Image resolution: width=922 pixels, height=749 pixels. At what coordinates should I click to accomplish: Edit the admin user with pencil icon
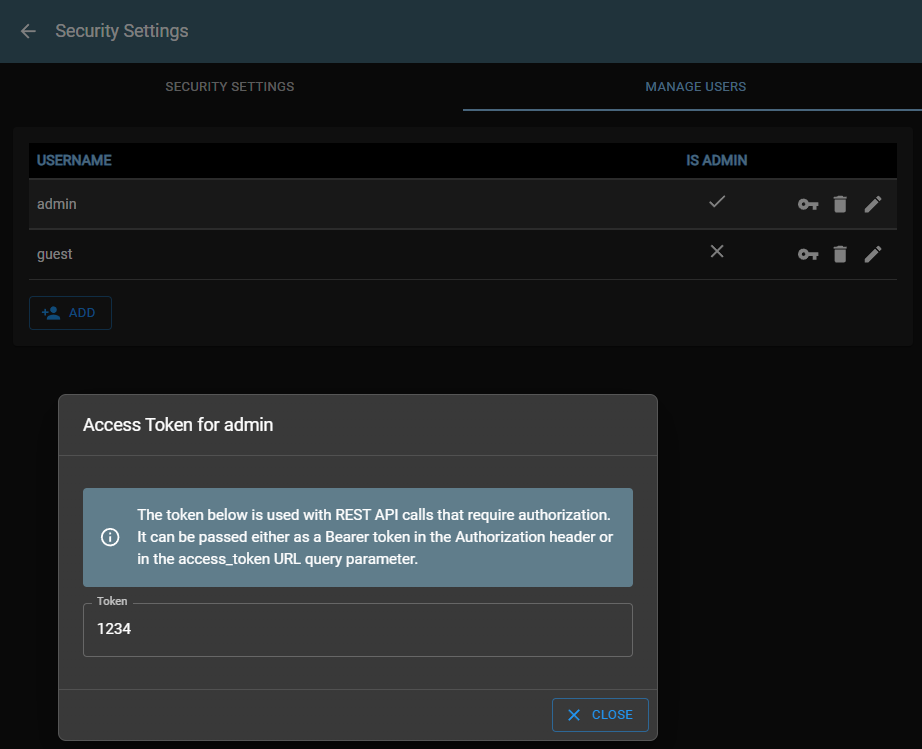[x=873, y=204]
